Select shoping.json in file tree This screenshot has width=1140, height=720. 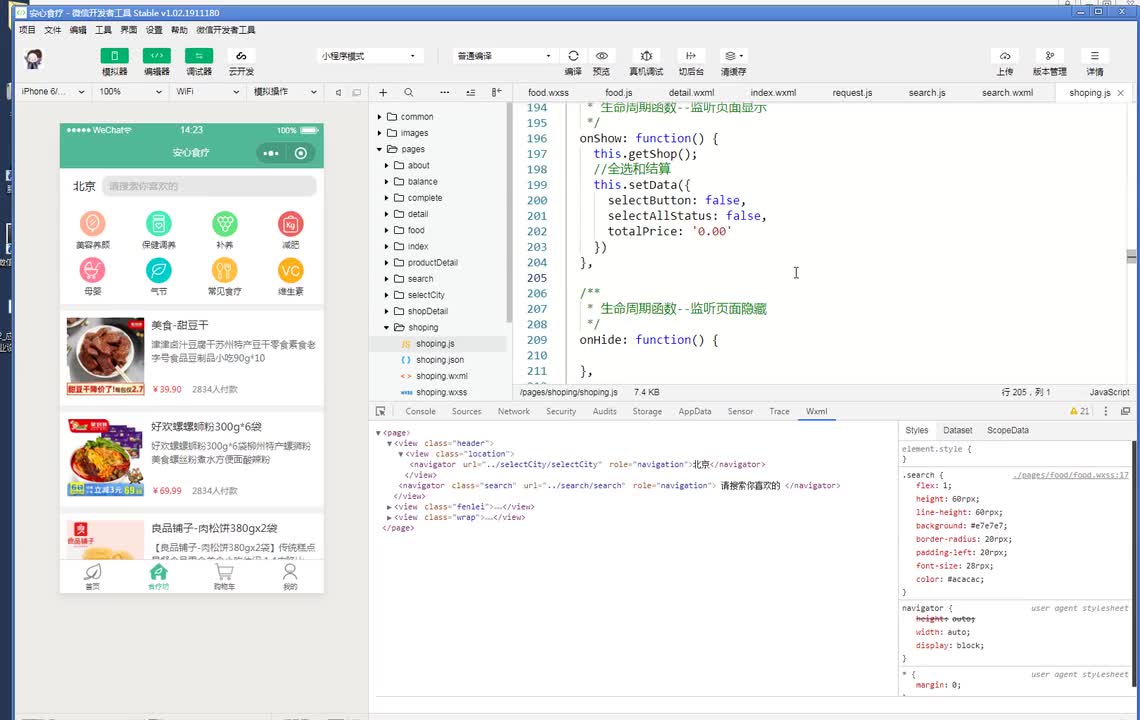point(440,360)
